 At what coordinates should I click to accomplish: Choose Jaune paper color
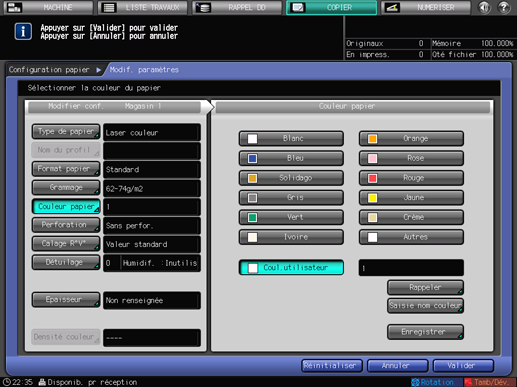411,197
